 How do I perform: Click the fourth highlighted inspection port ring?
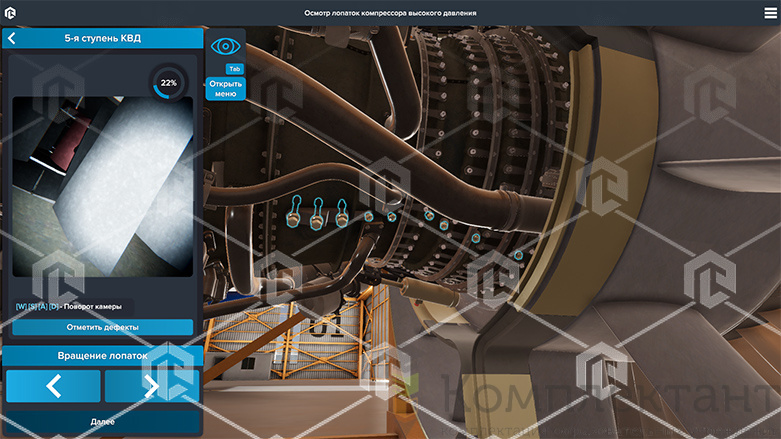(x=368, y=216)
